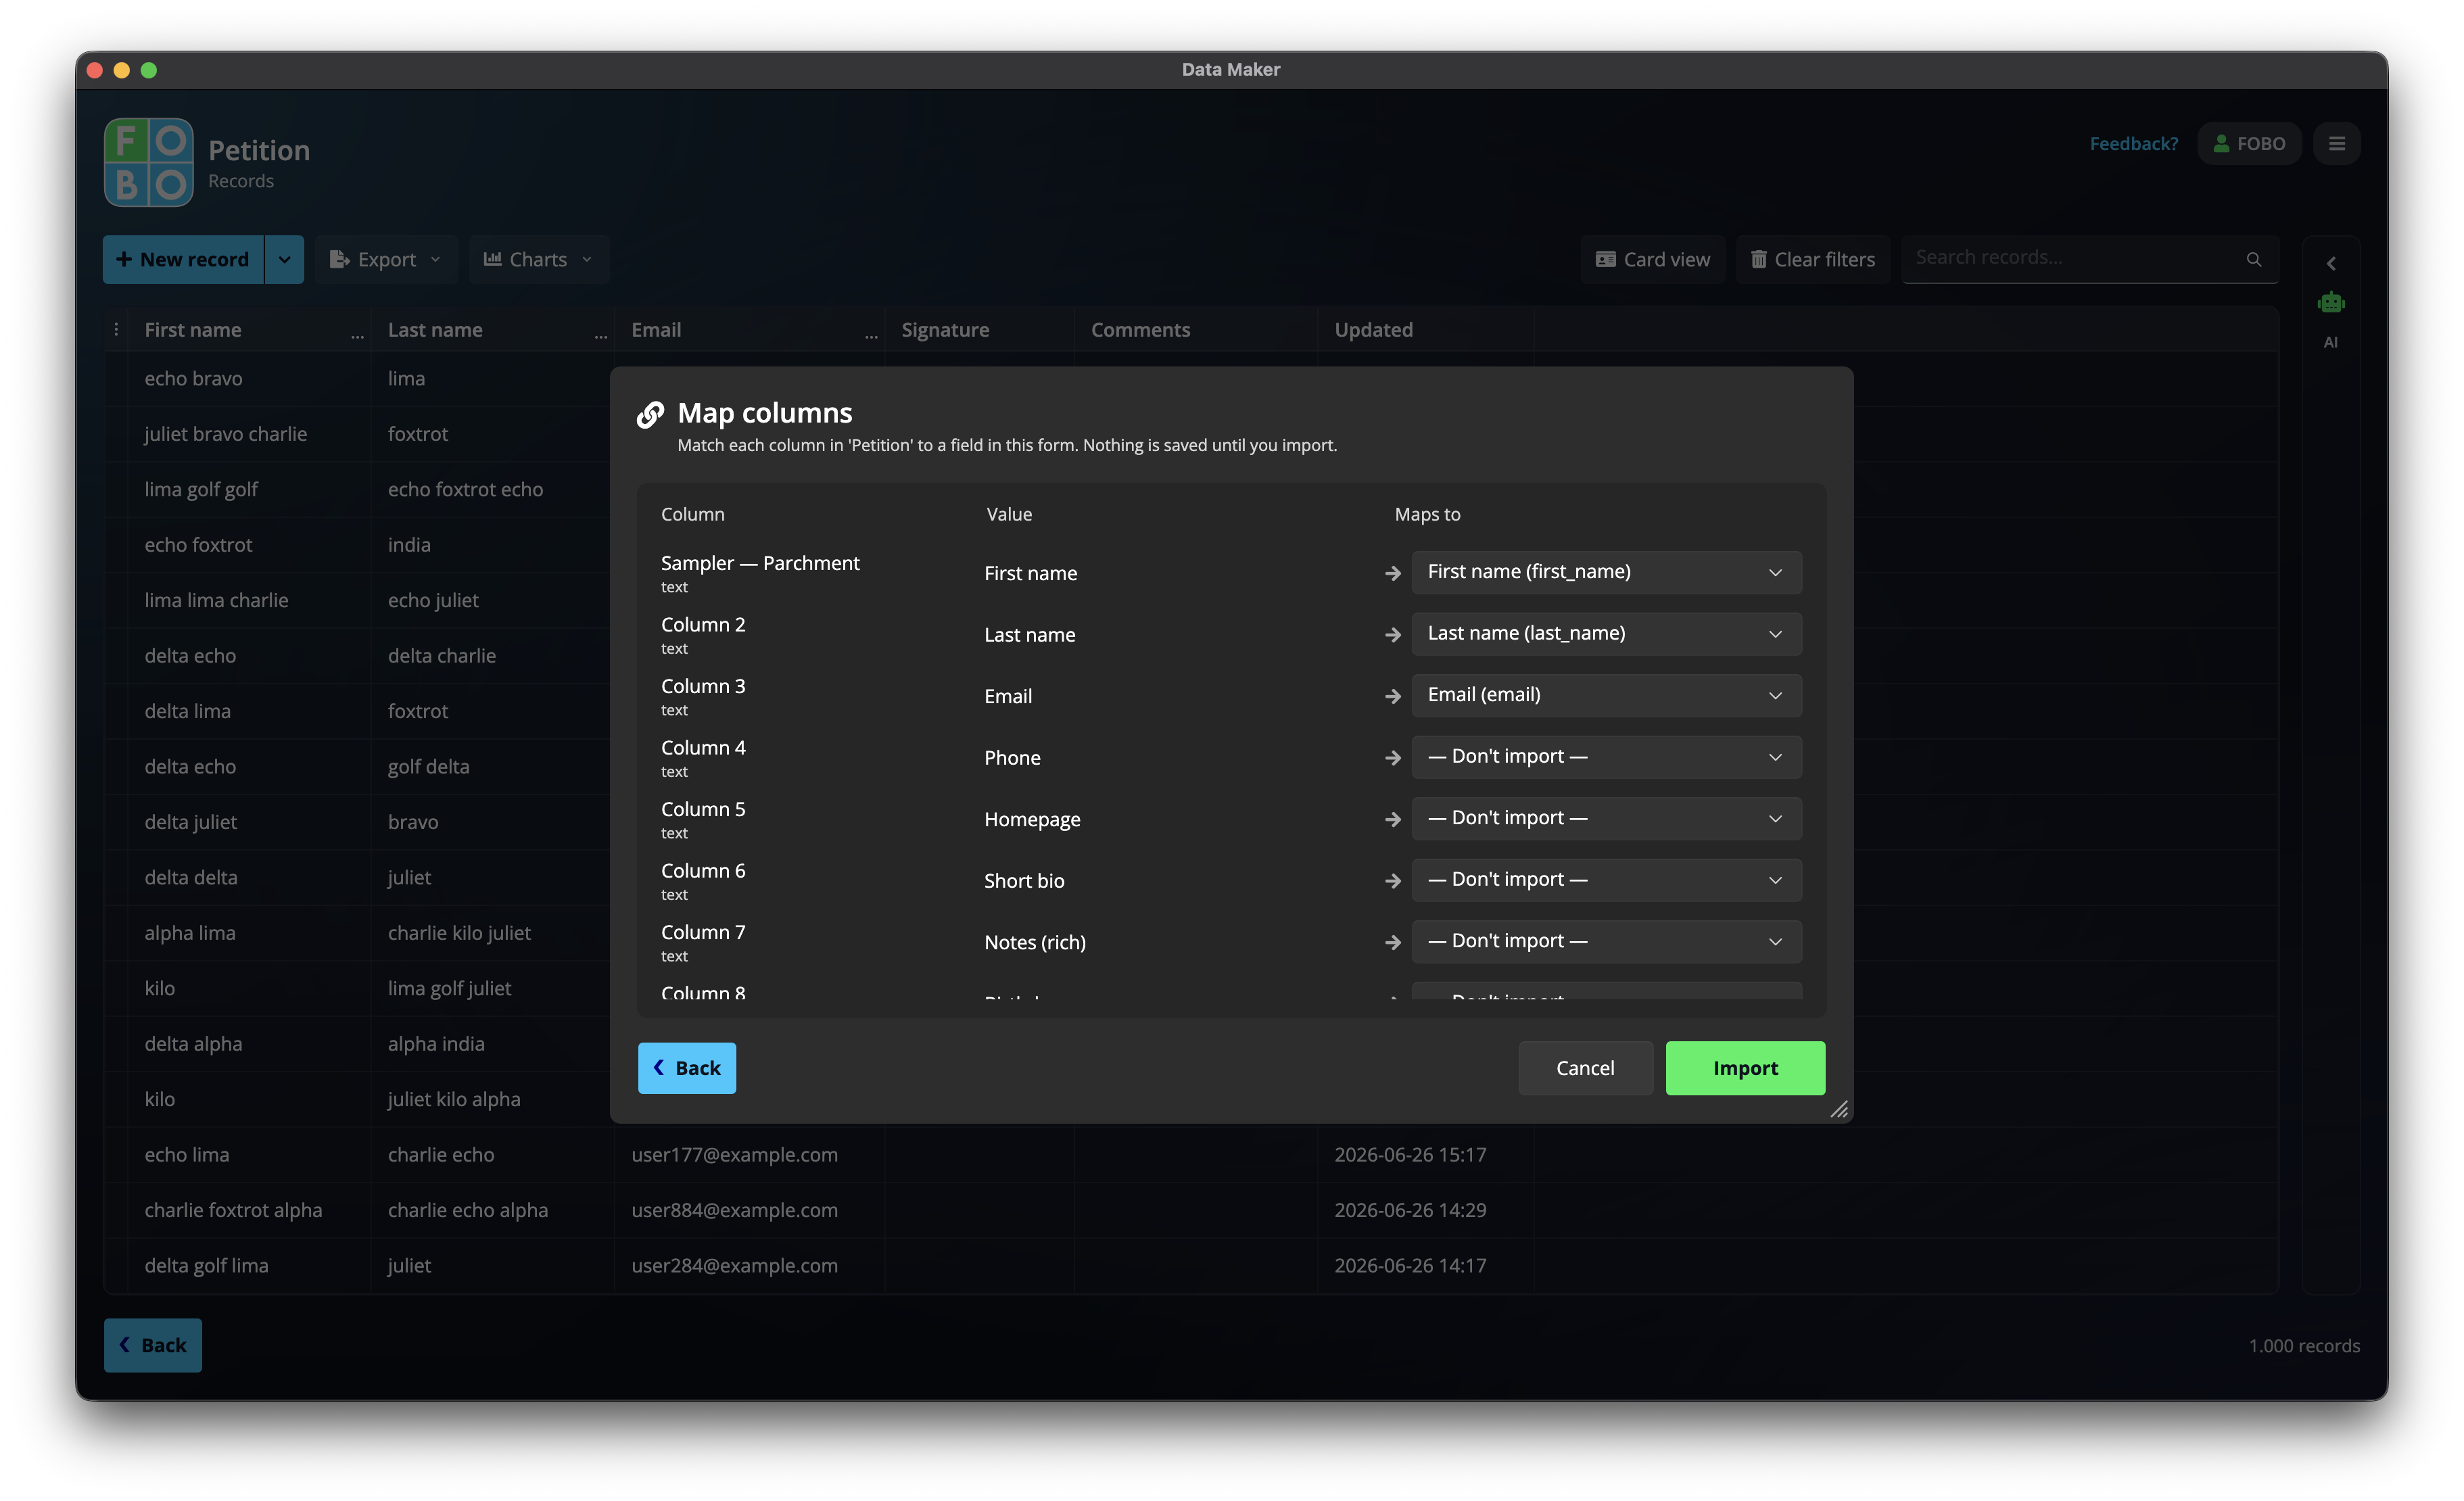The height and width of the screenshot is (1501, 2464).
Task: Open First name mapping dropdown
Action: pos(1606,572)
